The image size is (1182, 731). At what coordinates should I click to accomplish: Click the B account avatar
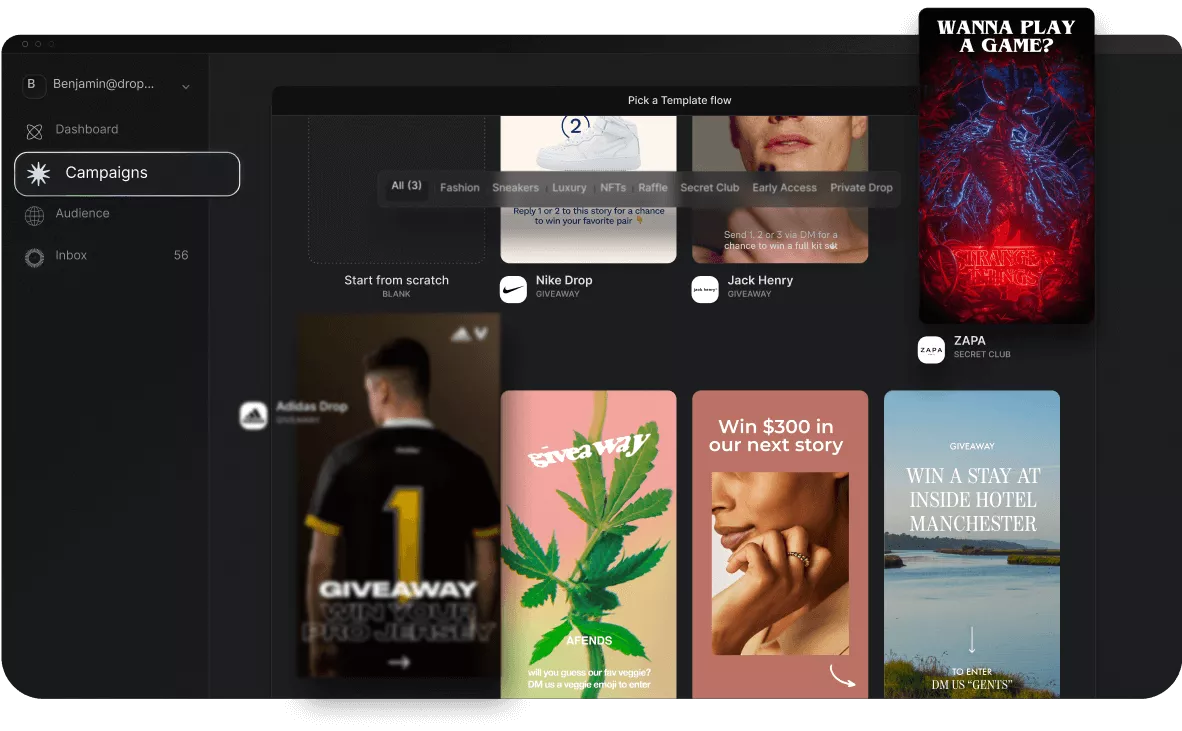[32, 84]
